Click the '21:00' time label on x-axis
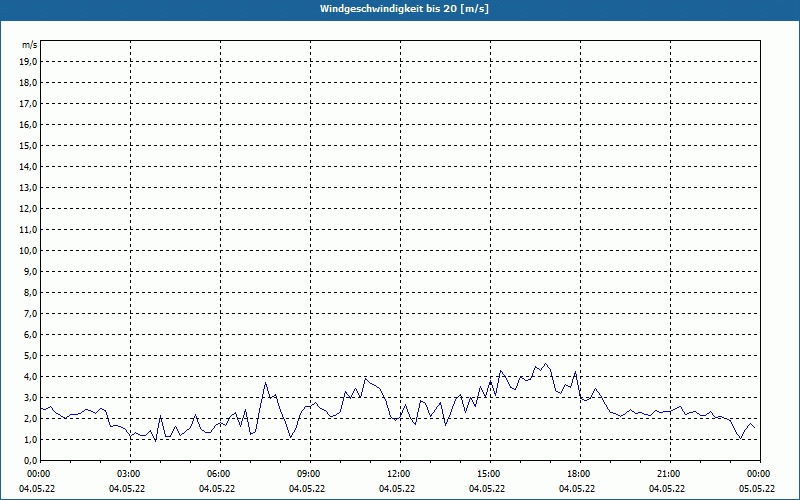 670,474
